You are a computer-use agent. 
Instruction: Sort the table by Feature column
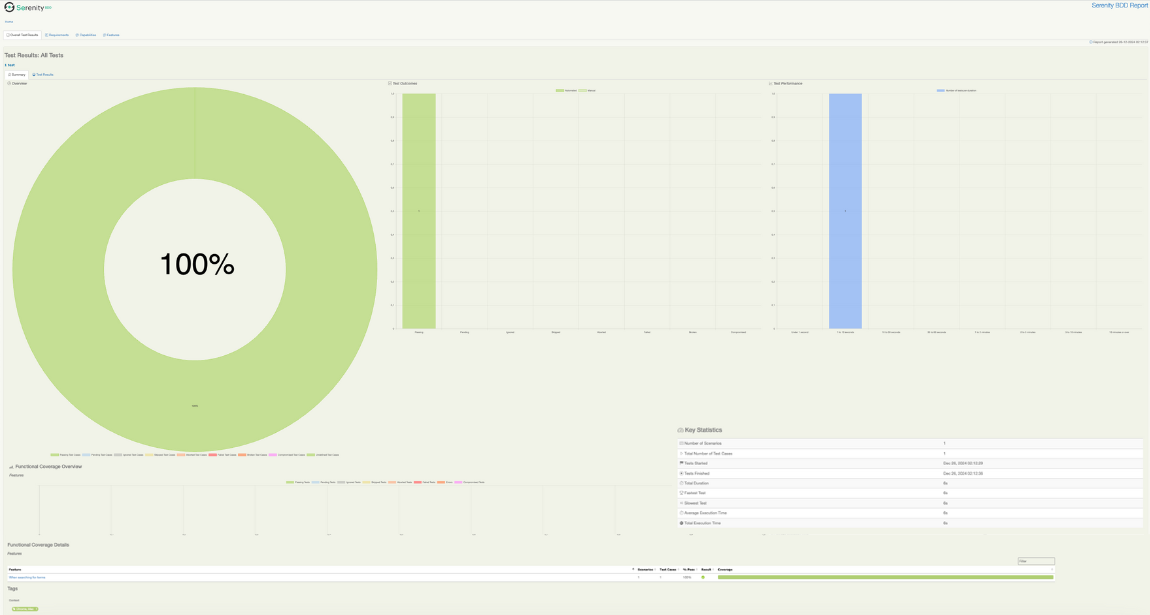click(x=15, y=569)
